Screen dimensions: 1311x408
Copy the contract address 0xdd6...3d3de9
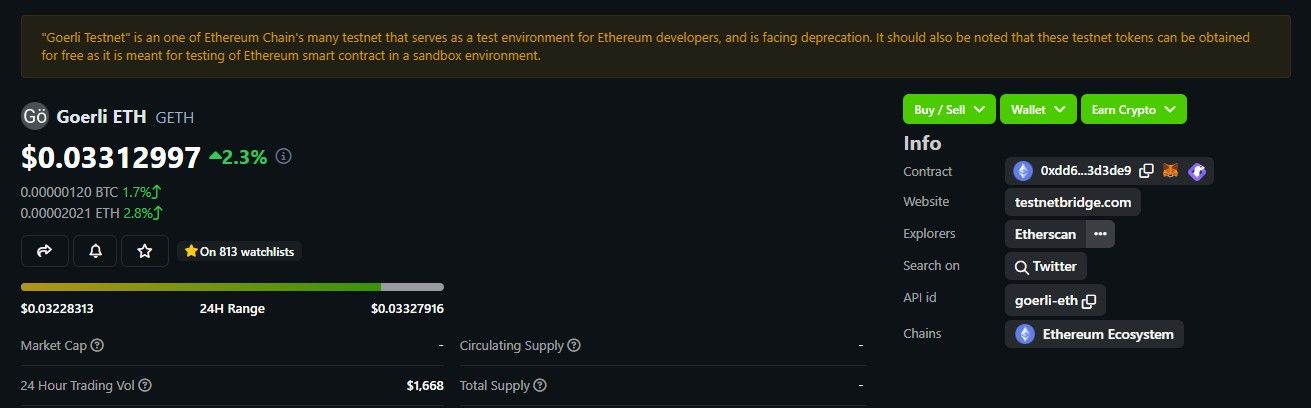[x=1146, y=171]
